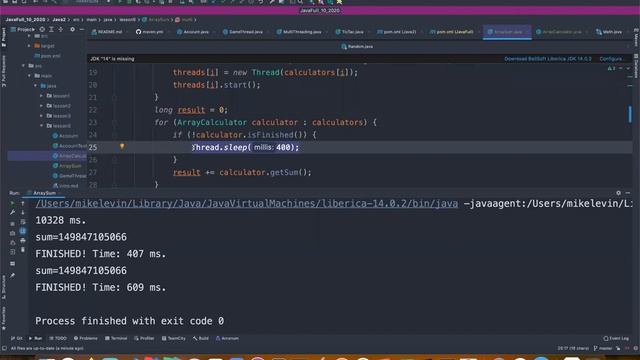The image size is (640, 360).
Task: Click the master git branch widget
Action: pyautogui.click(x=603, y=348)
